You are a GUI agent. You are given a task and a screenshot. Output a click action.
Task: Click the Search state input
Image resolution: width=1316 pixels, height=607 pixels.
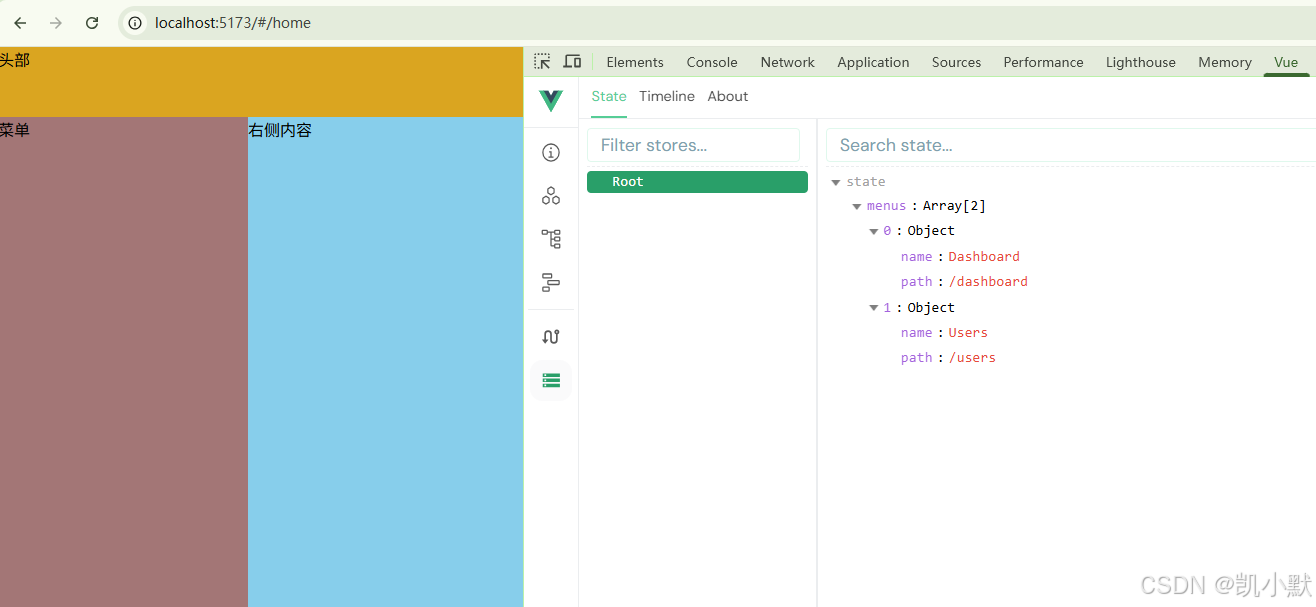coord(1071,145)
